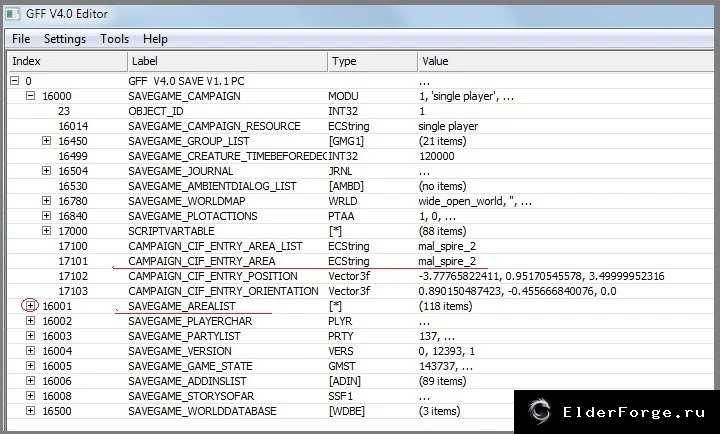
Task: Select the [GMG1] type cell
Action: 346,141
